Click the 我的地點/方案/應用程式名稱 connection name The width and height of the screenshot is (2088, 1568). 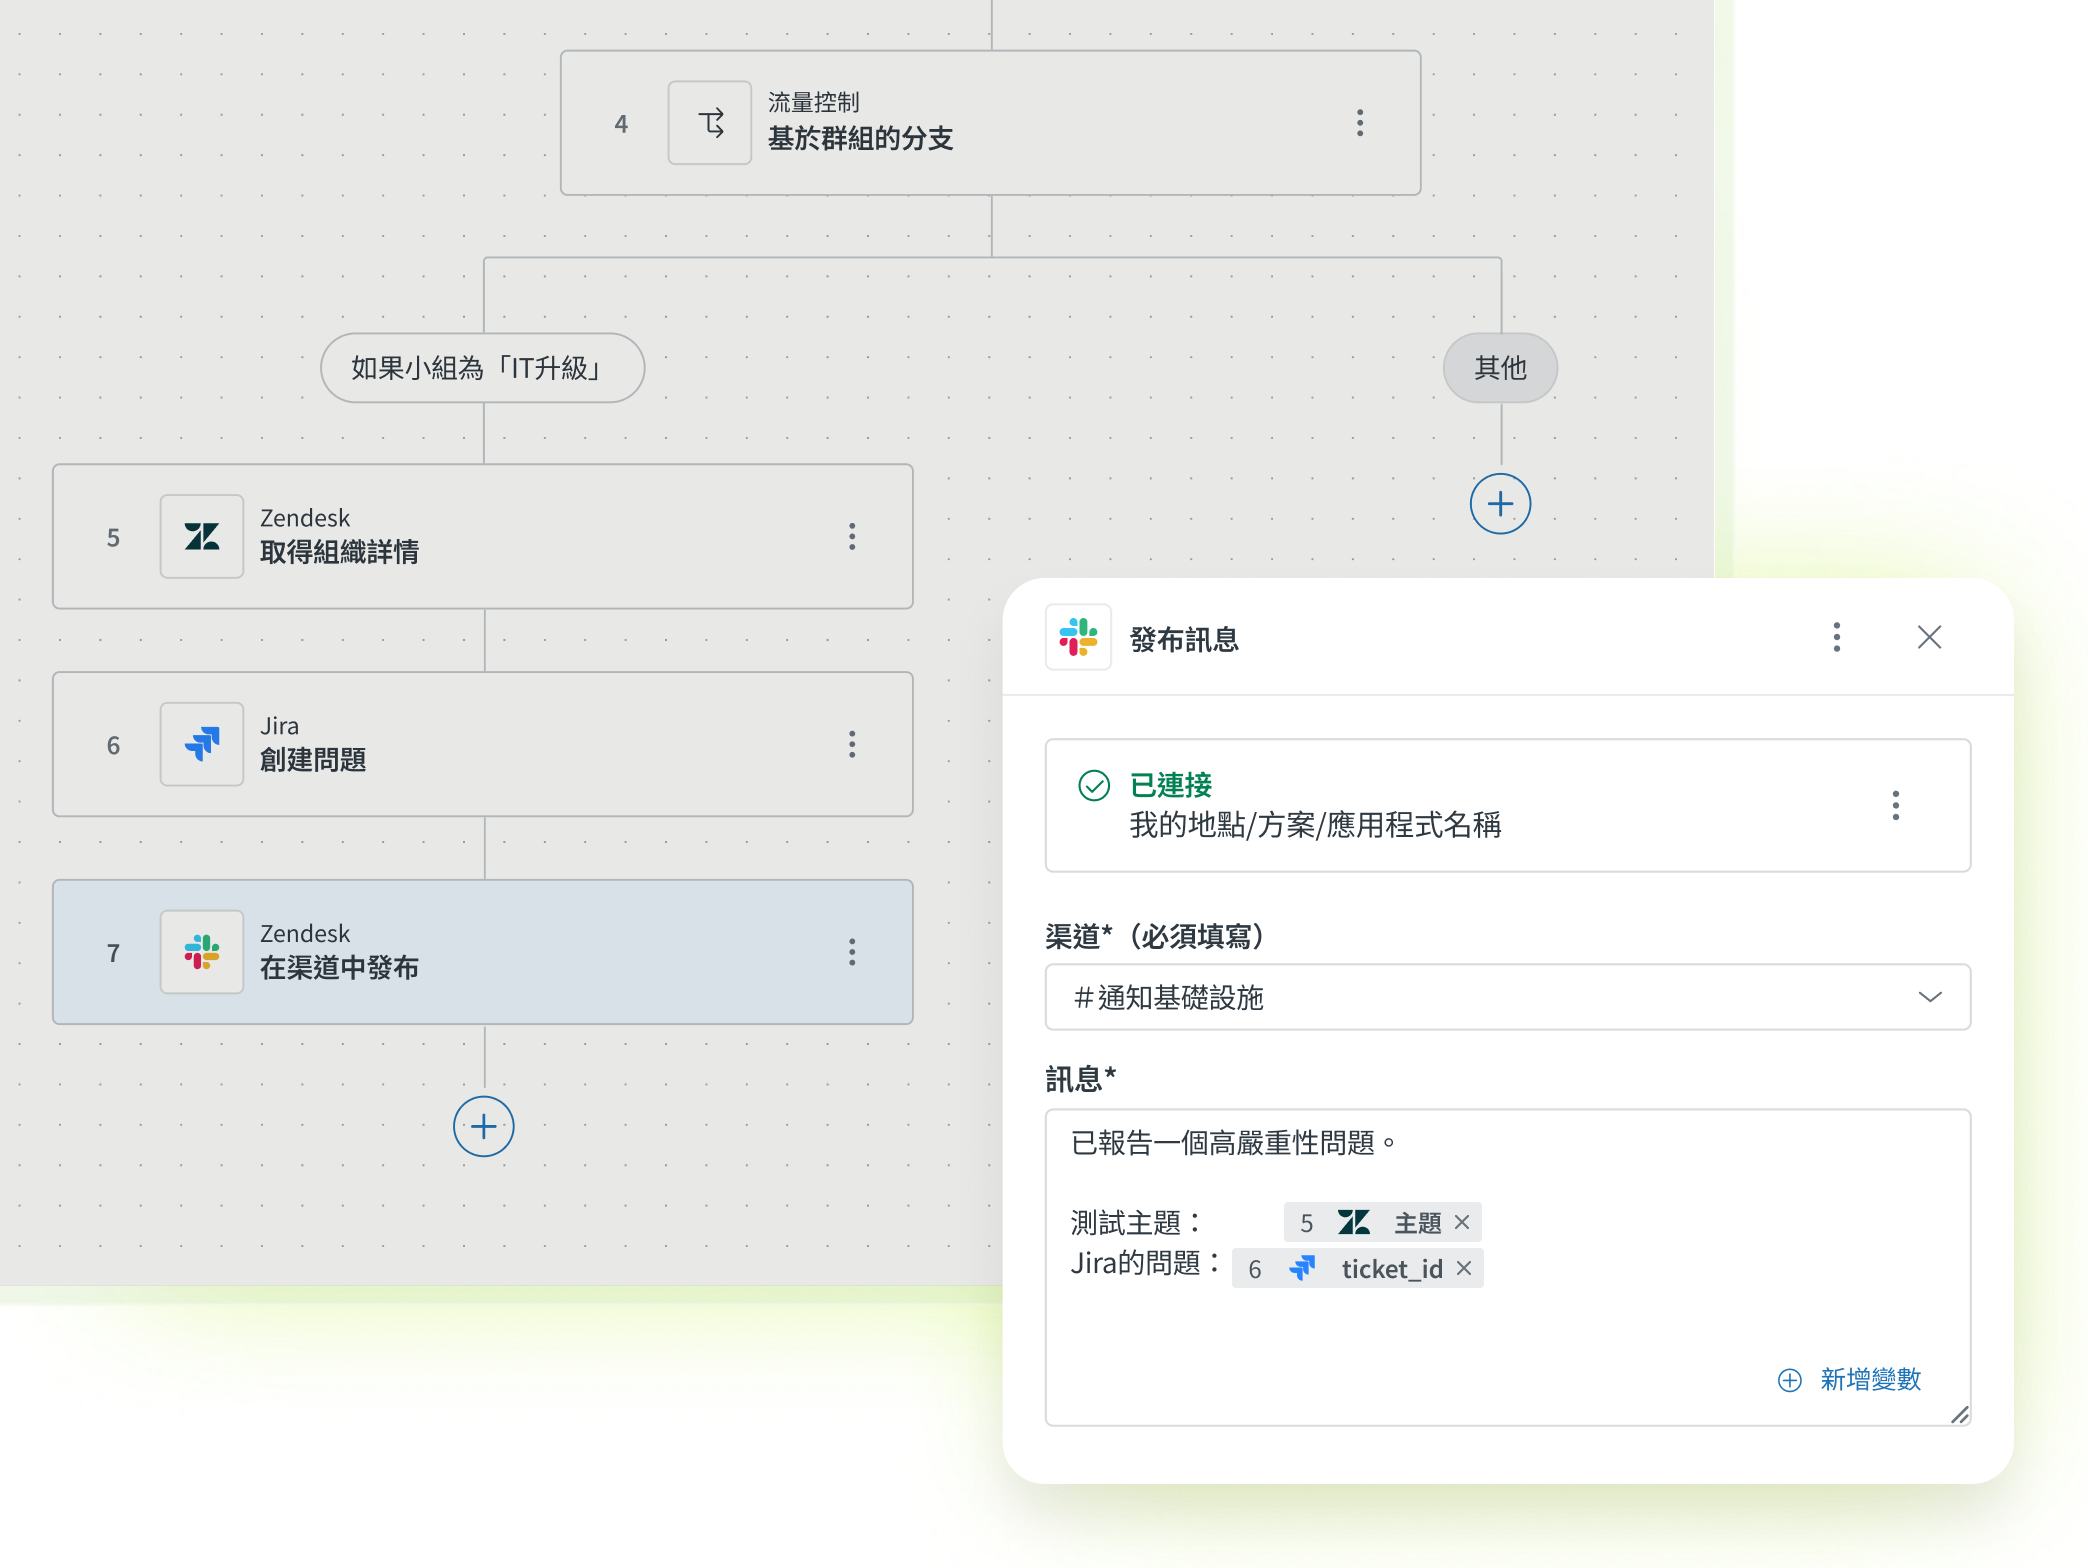1315,825
